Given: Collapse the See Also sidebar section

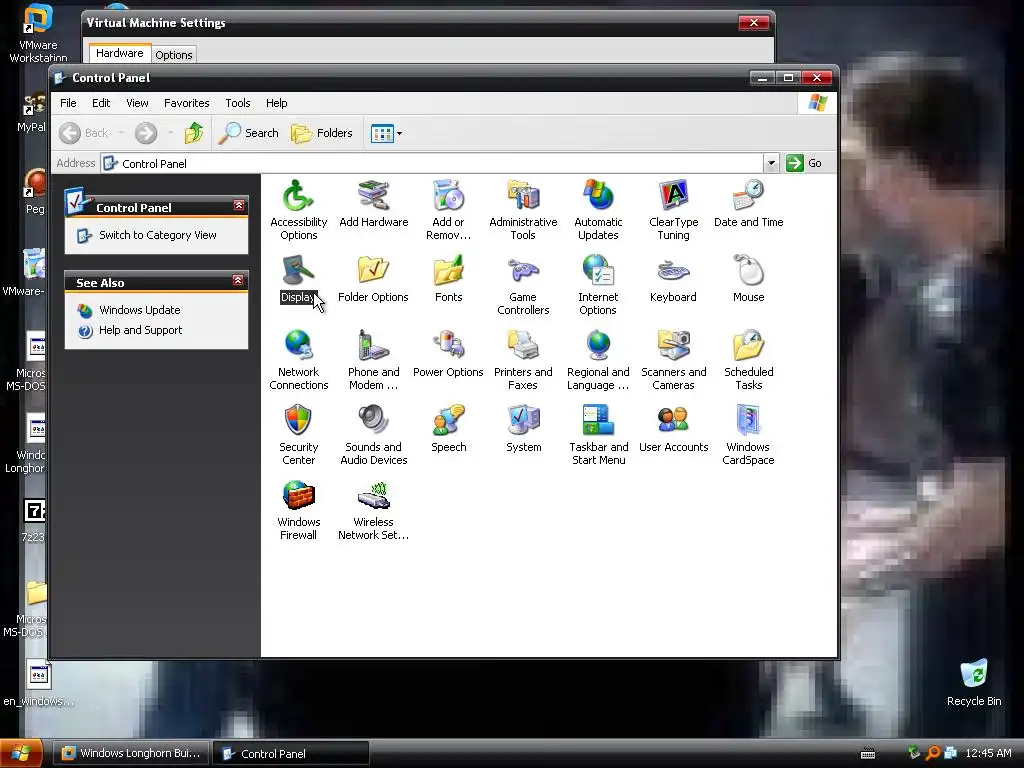Looking at the screenshot, I should tap(238, 281).
